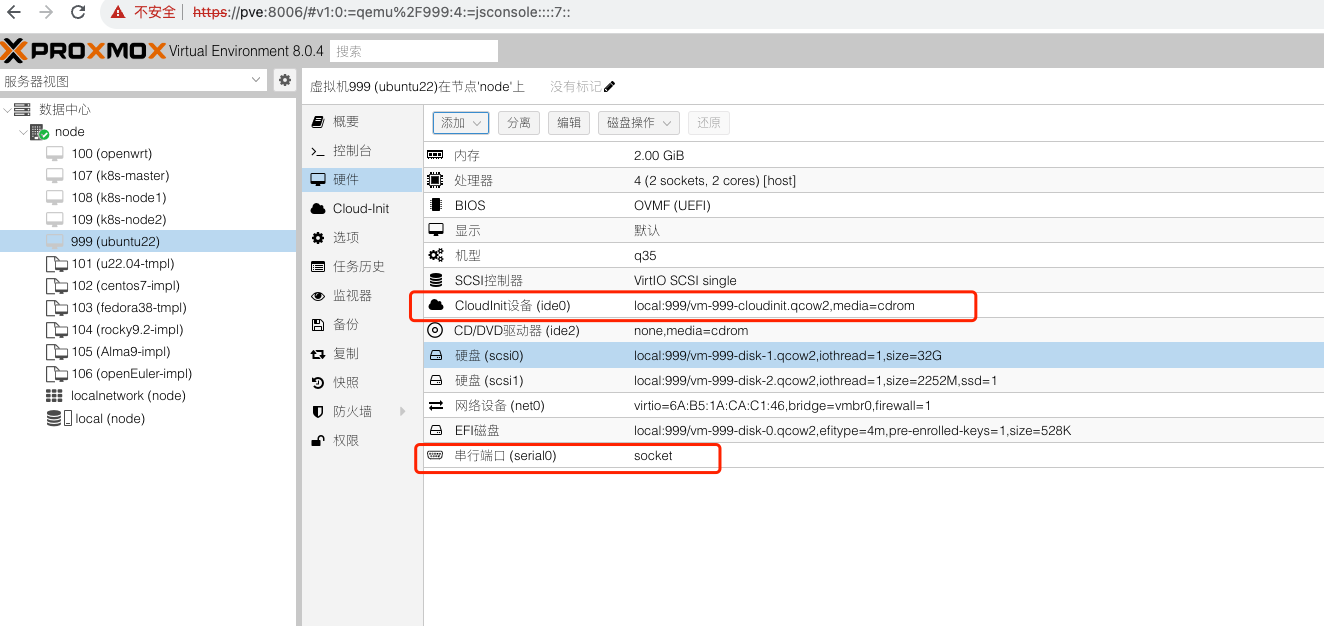
Task: Click the 搜索 search input field
Action: (414, 51)
